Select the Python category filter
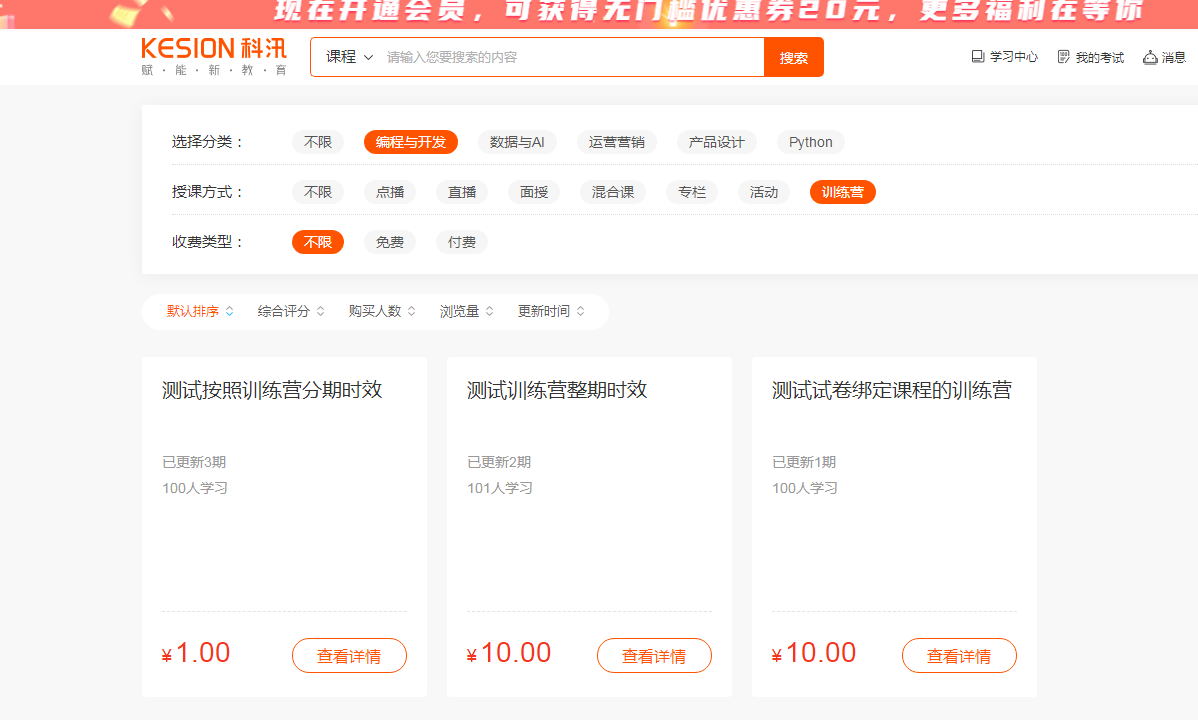This screenshot has height=720, width=1198. pyautogui.click(x=810, y=142)
